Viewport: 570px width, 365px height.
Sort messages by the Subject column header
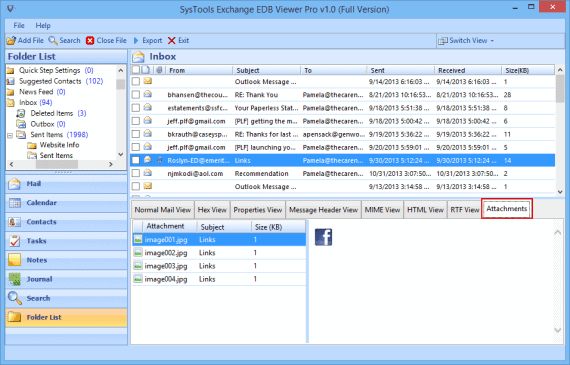(266, 70)
